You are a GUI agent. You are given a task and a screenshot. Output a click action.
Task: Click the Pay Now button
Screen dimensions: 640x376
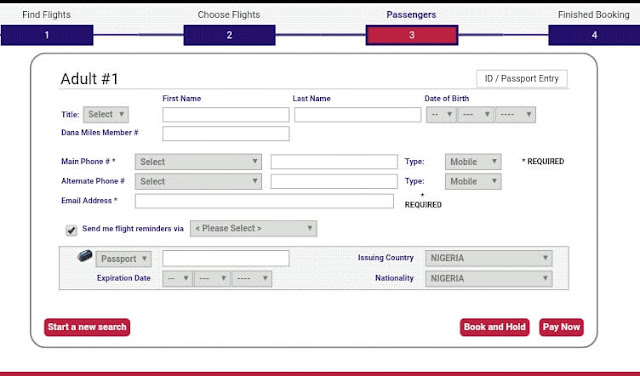561,327
